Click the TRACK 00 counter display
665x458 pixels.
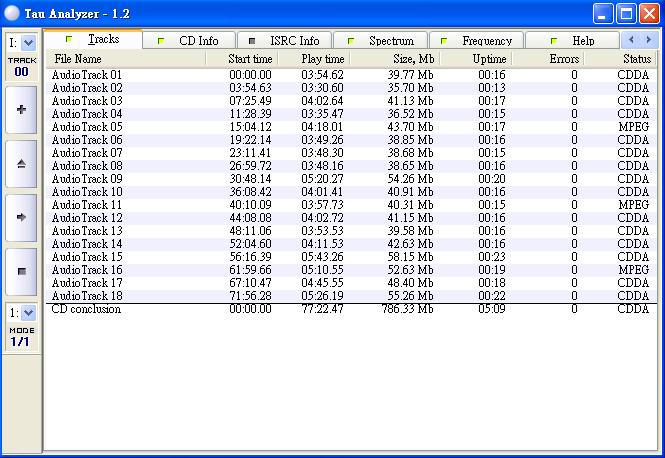[x=22, y=67]
